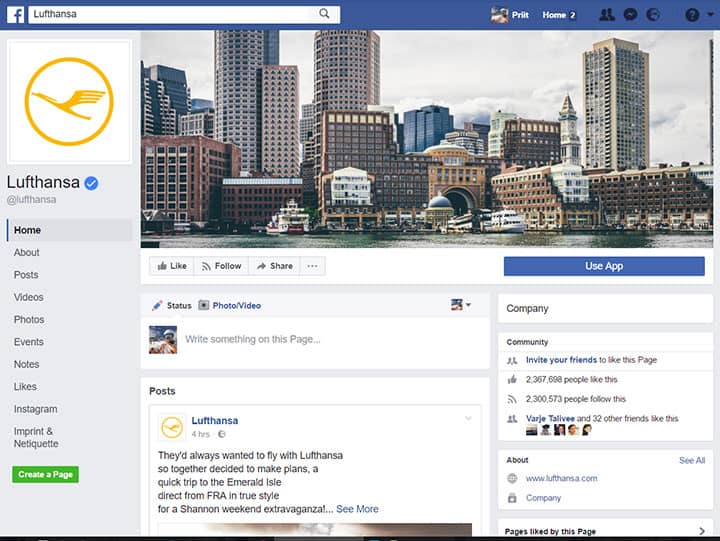The image size is (720, 541).
Task: Open the help question mark icon
Action: tap(692, 15)
